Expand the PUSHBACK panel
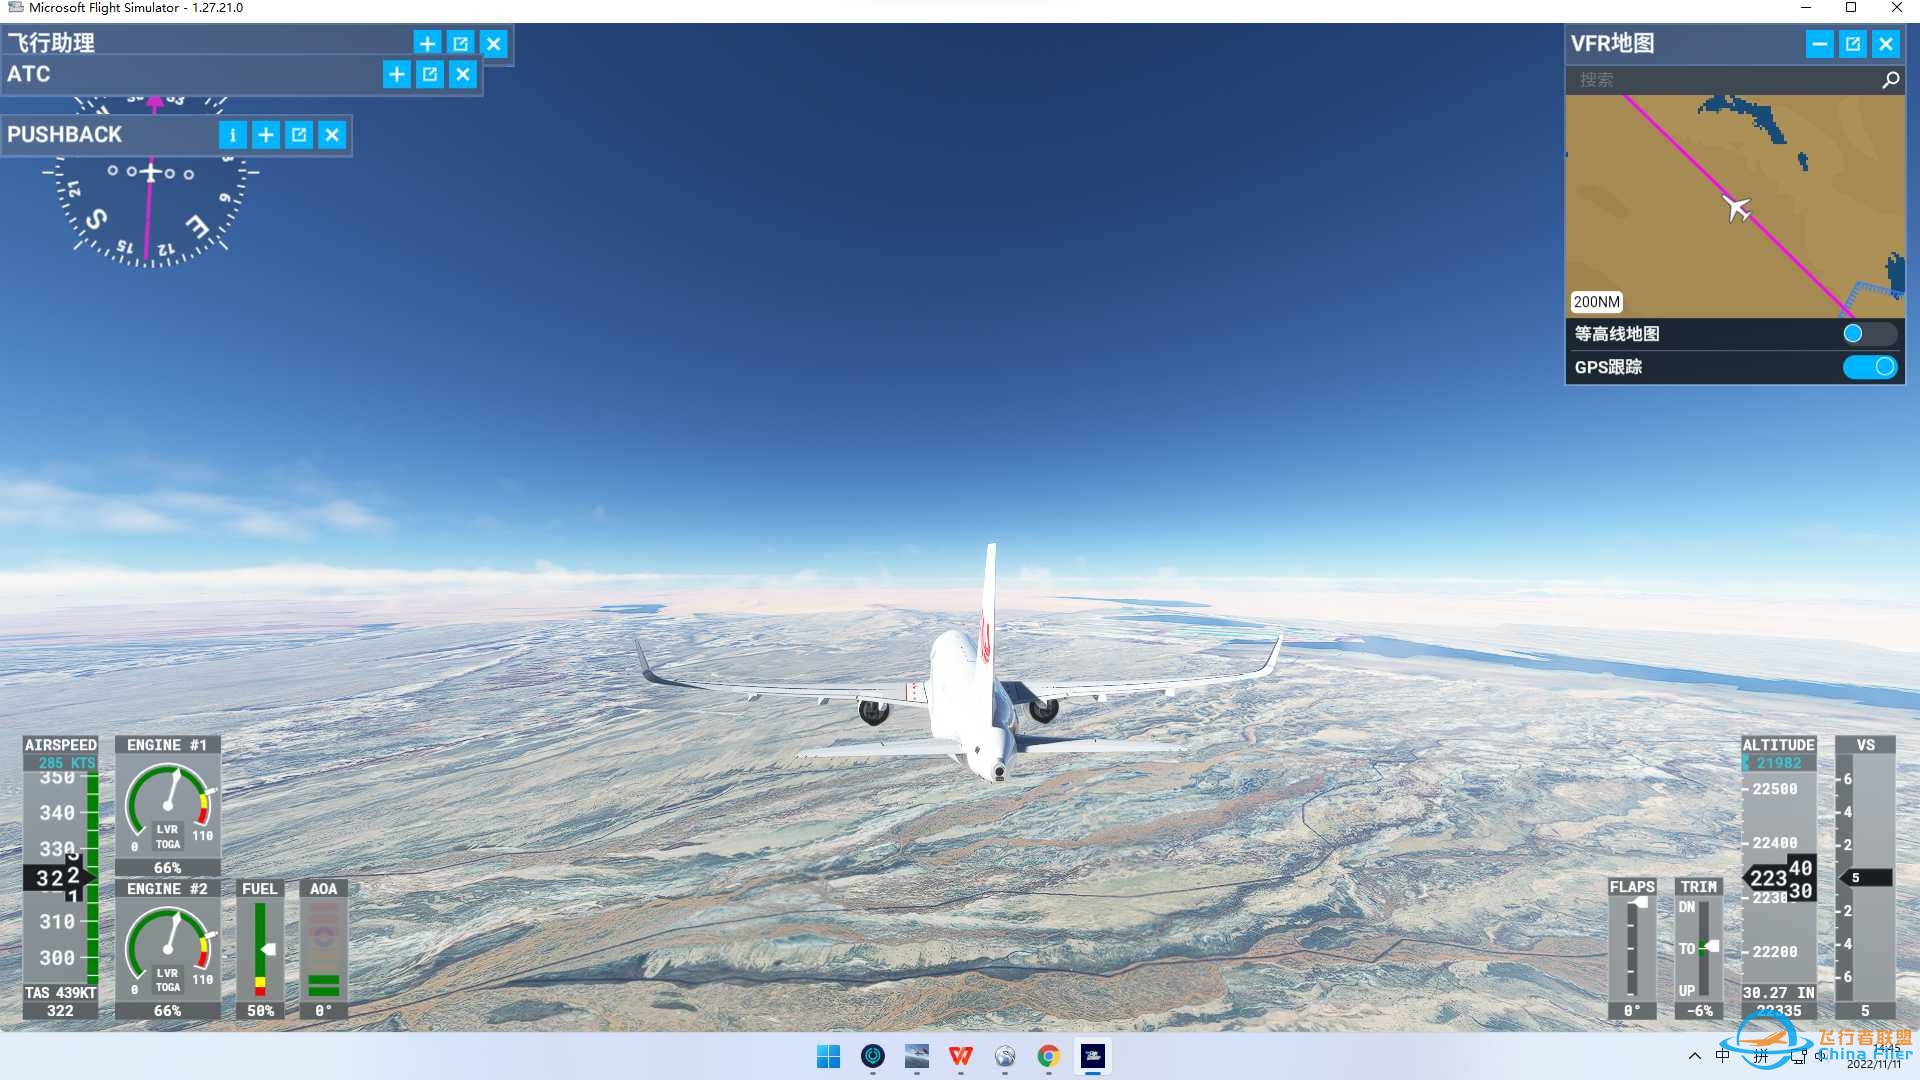Screen dimensions: 1920x1080 pyautogui.click(x=266, y=135)
